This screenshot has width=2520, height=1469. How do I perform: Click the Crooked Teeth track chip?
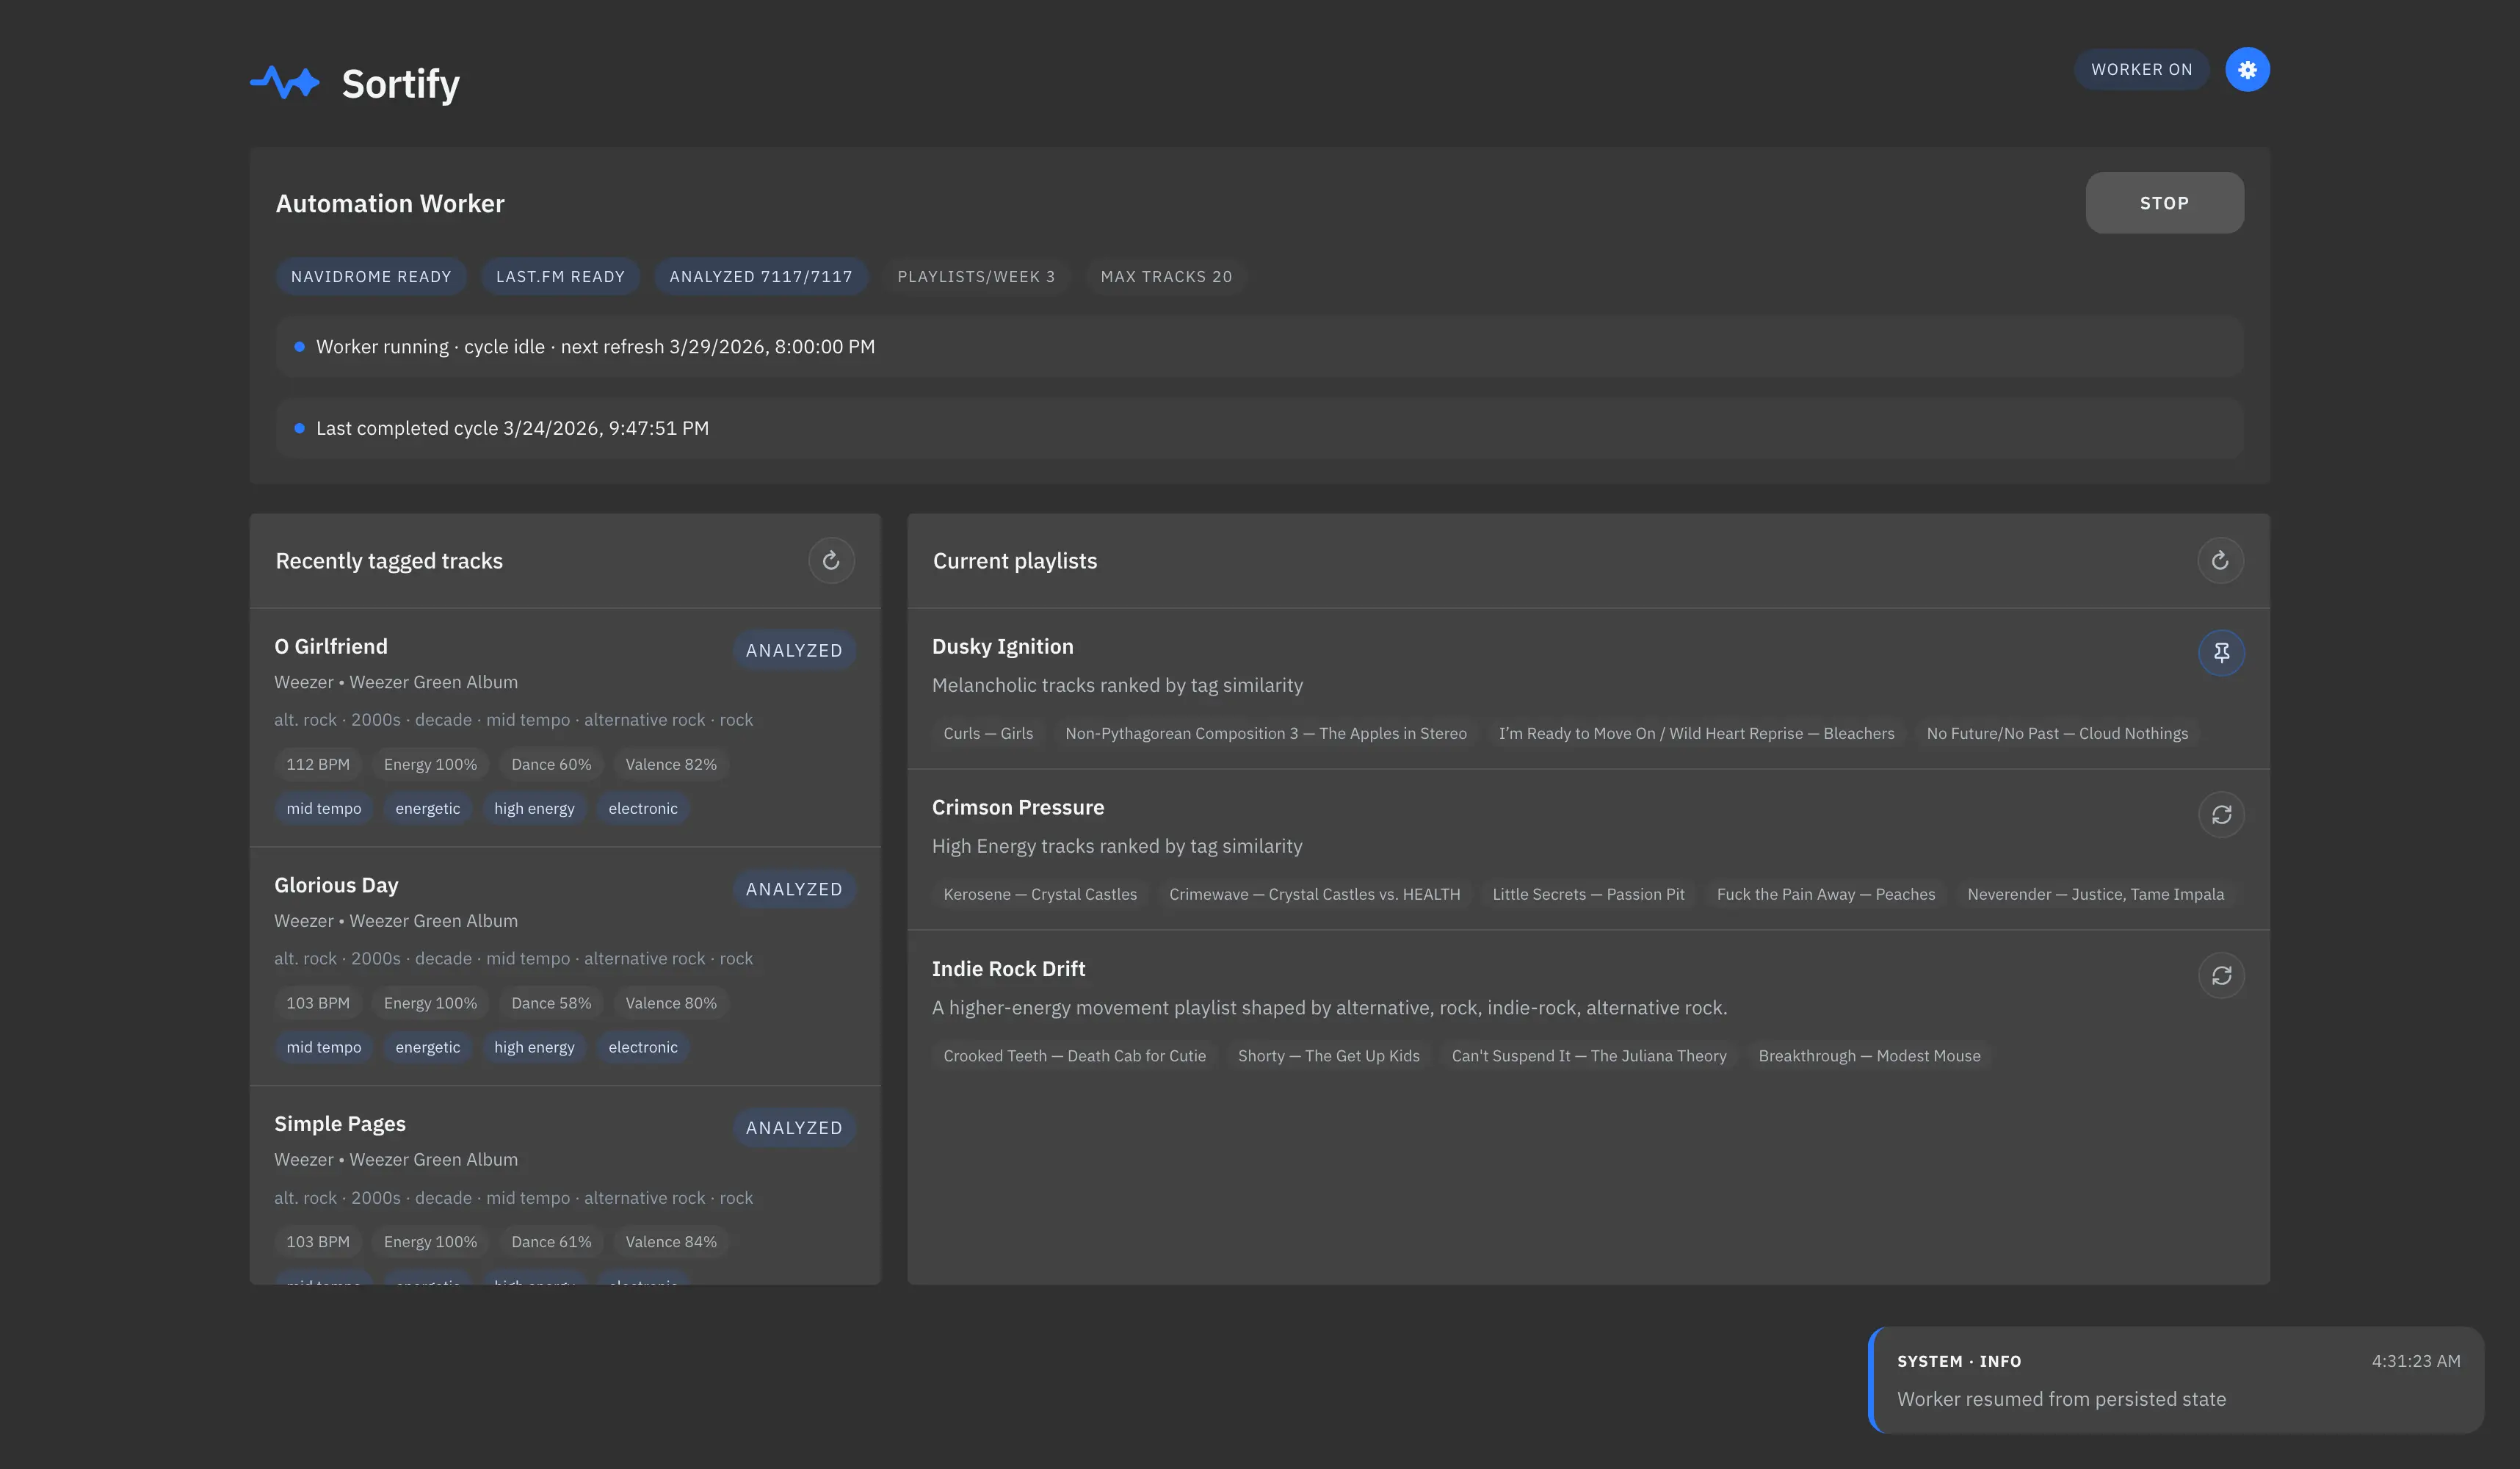coord(1075,1056)
